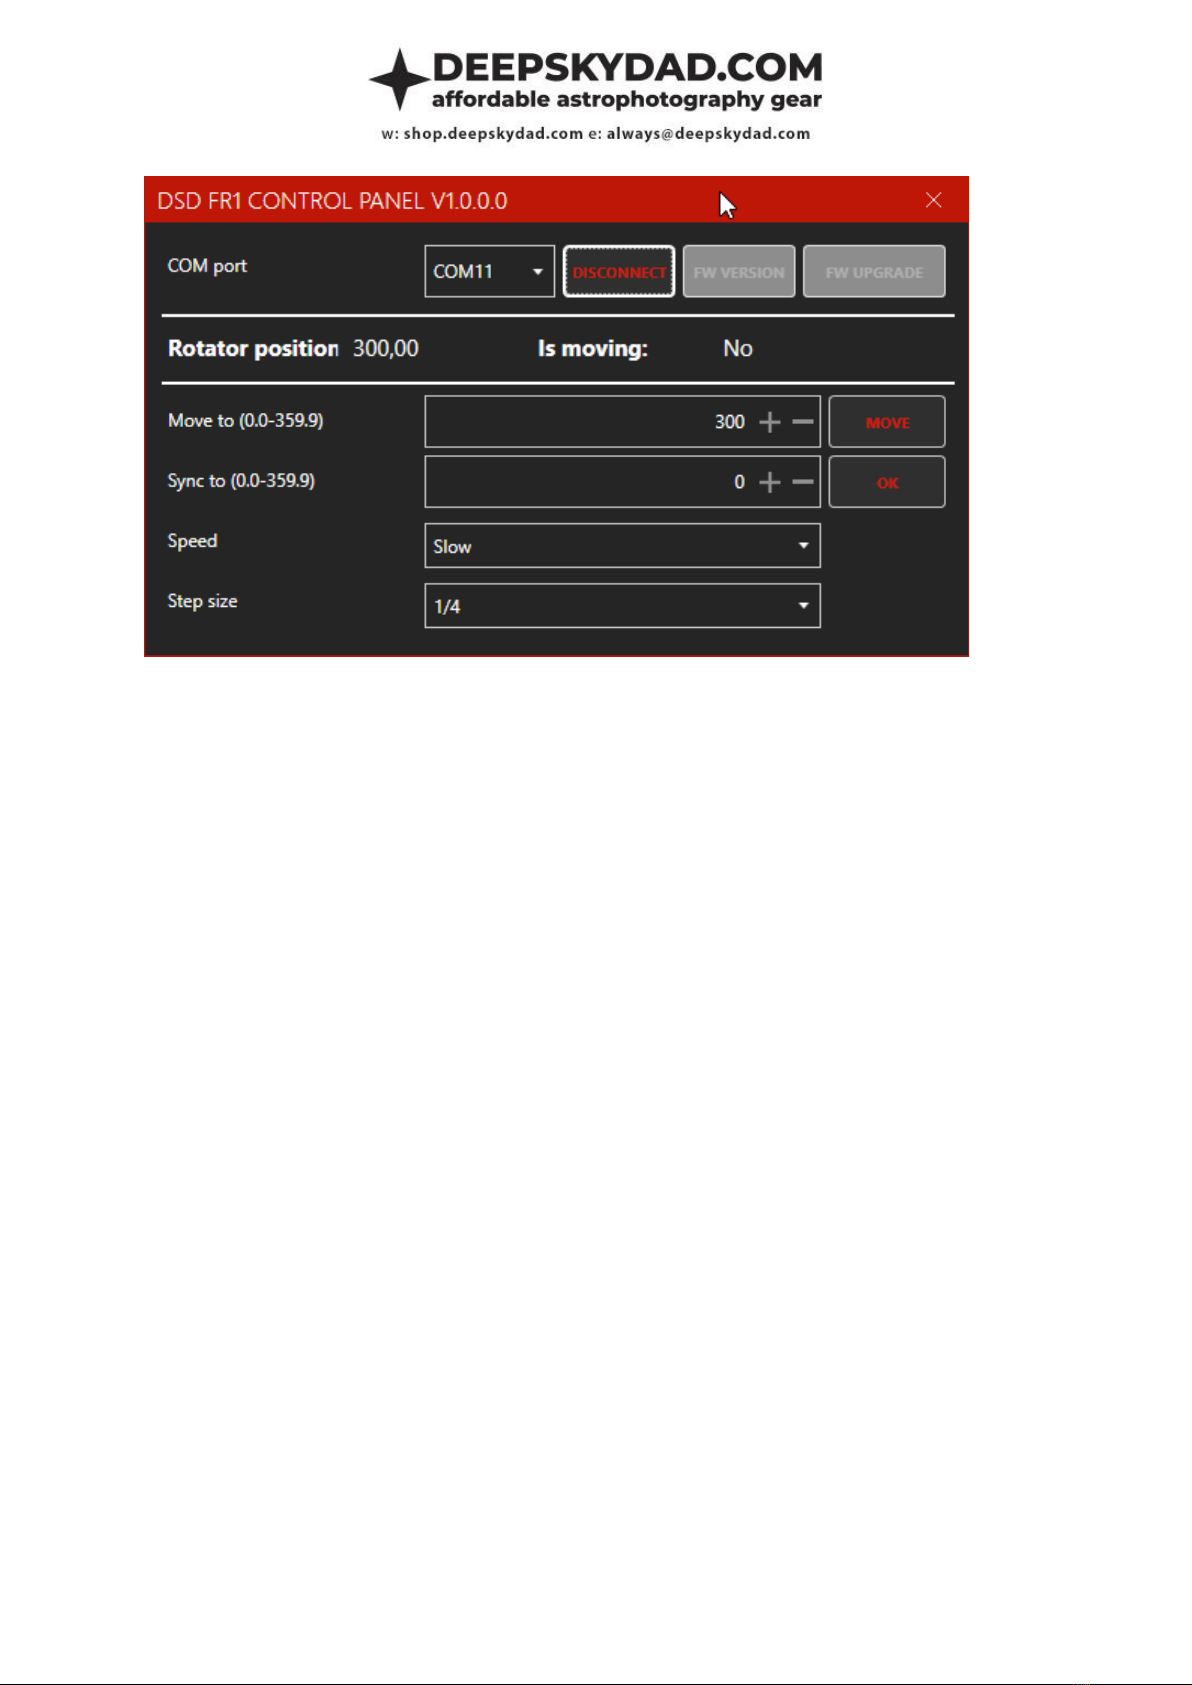1192x1685 pixels.
Task: Click the Is moving value No
Action: [x=738, y=349]
